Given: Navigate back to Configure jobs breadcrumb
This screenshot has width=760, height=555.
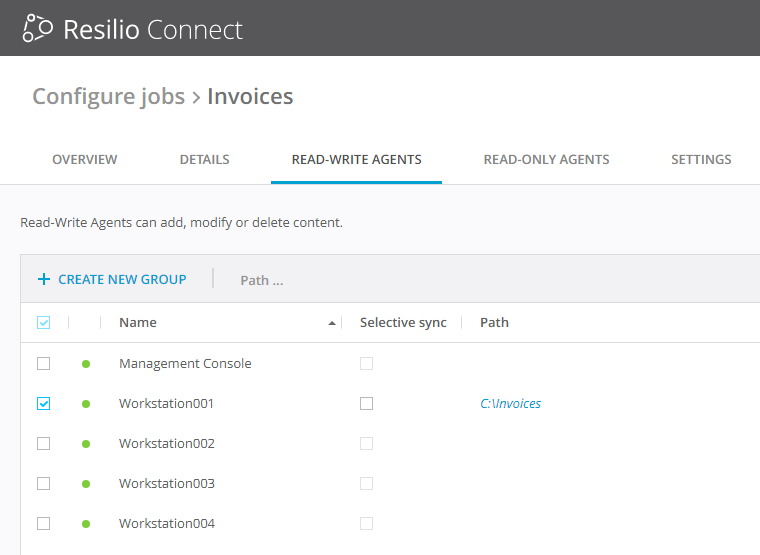Looking at the screenshot, I should (x=108, y=97).
